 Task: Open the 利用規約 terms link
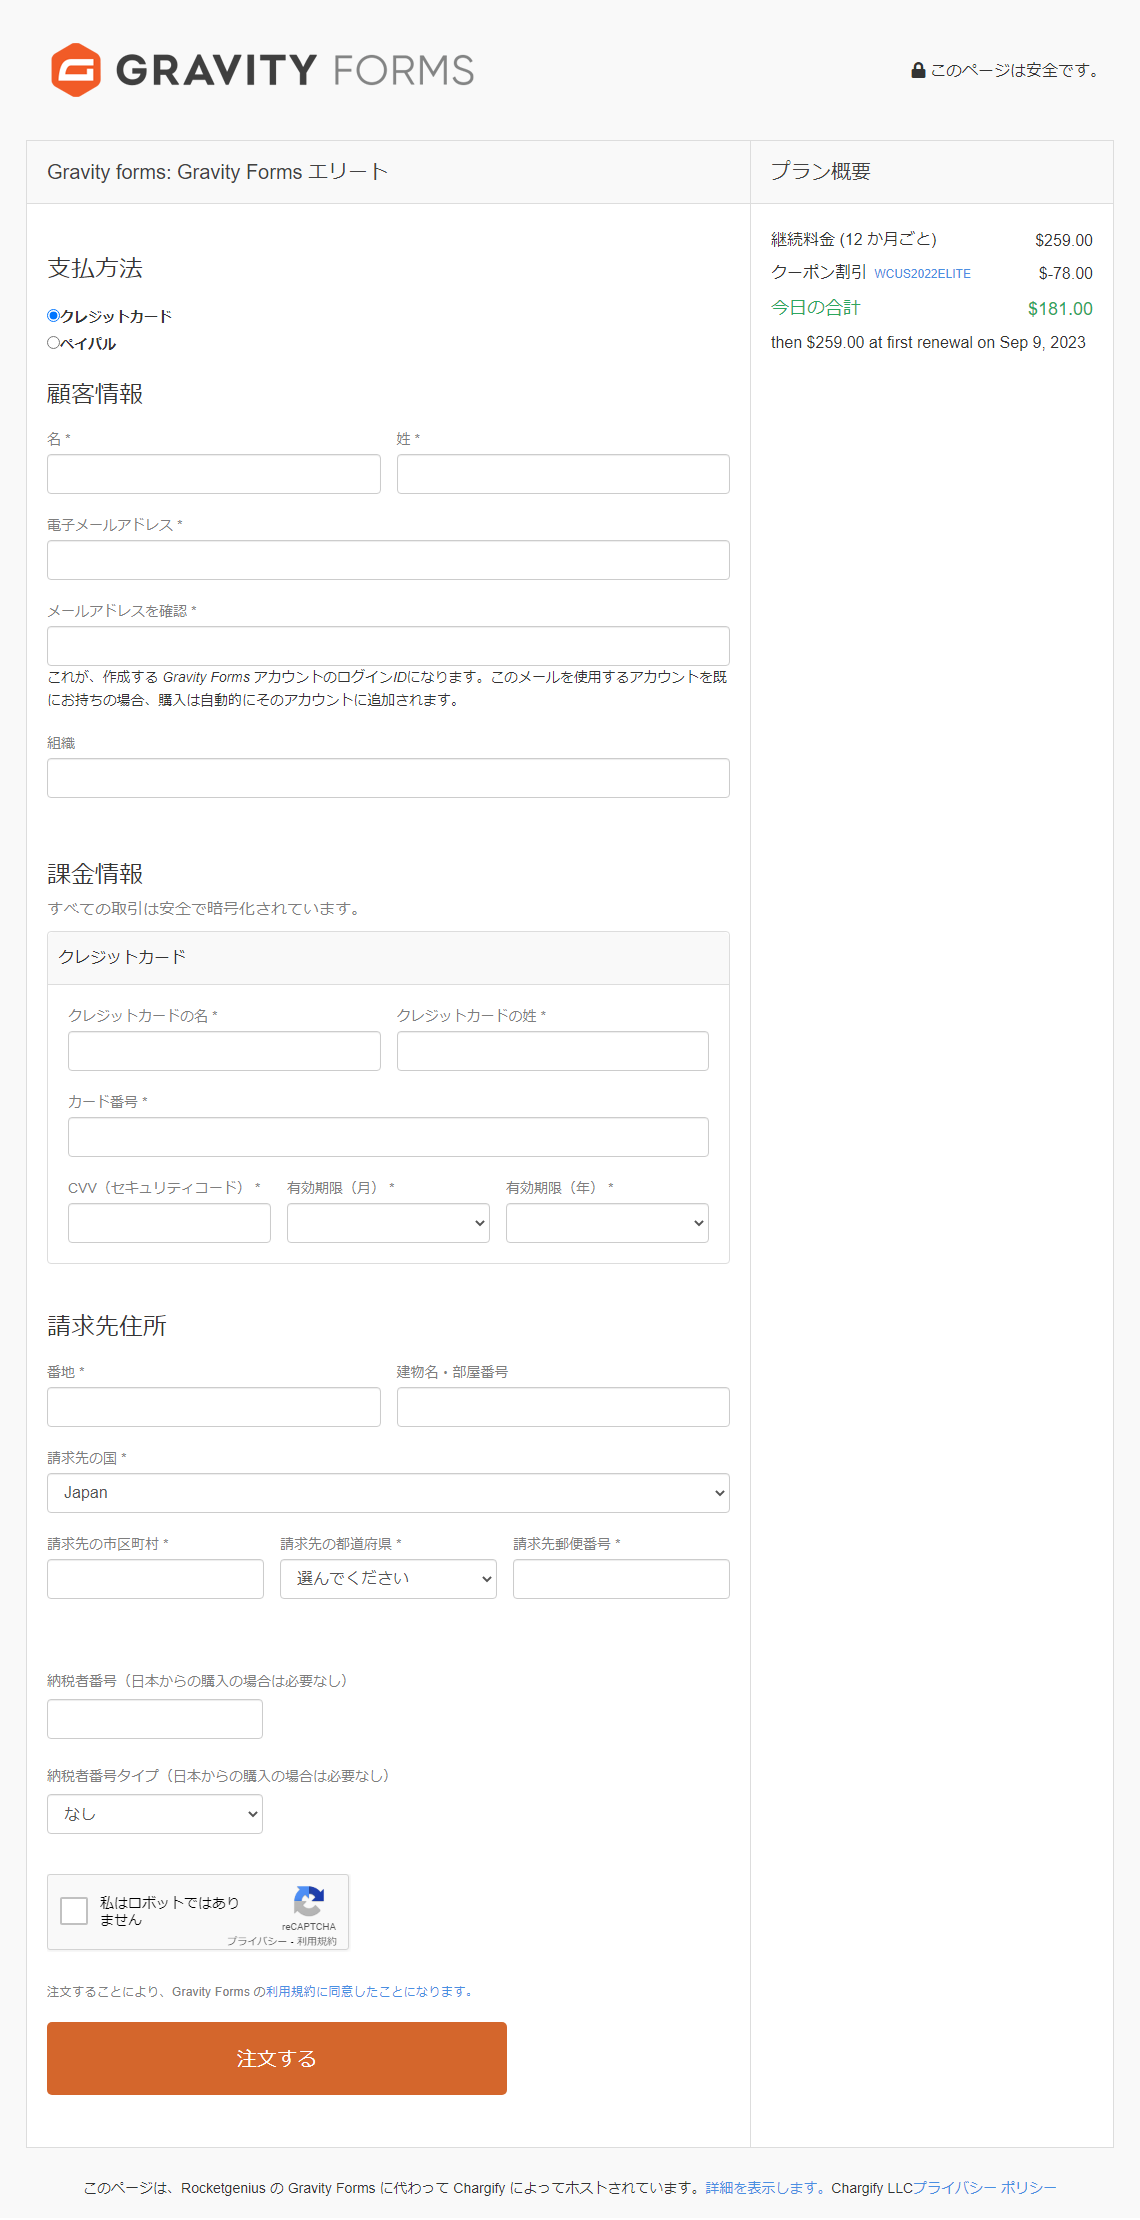[x=290, y=1992]
